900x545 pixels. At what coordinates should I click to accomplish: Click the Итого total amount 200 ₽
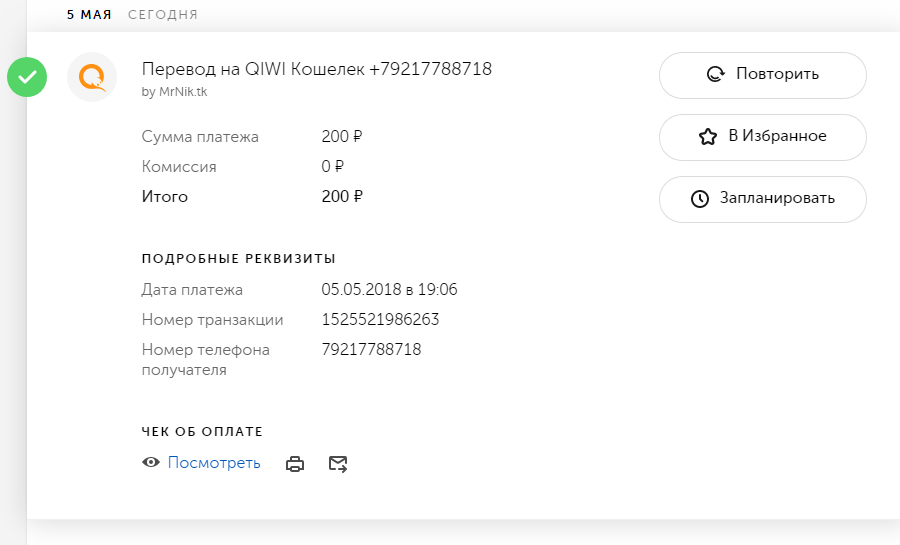(342, 197)
